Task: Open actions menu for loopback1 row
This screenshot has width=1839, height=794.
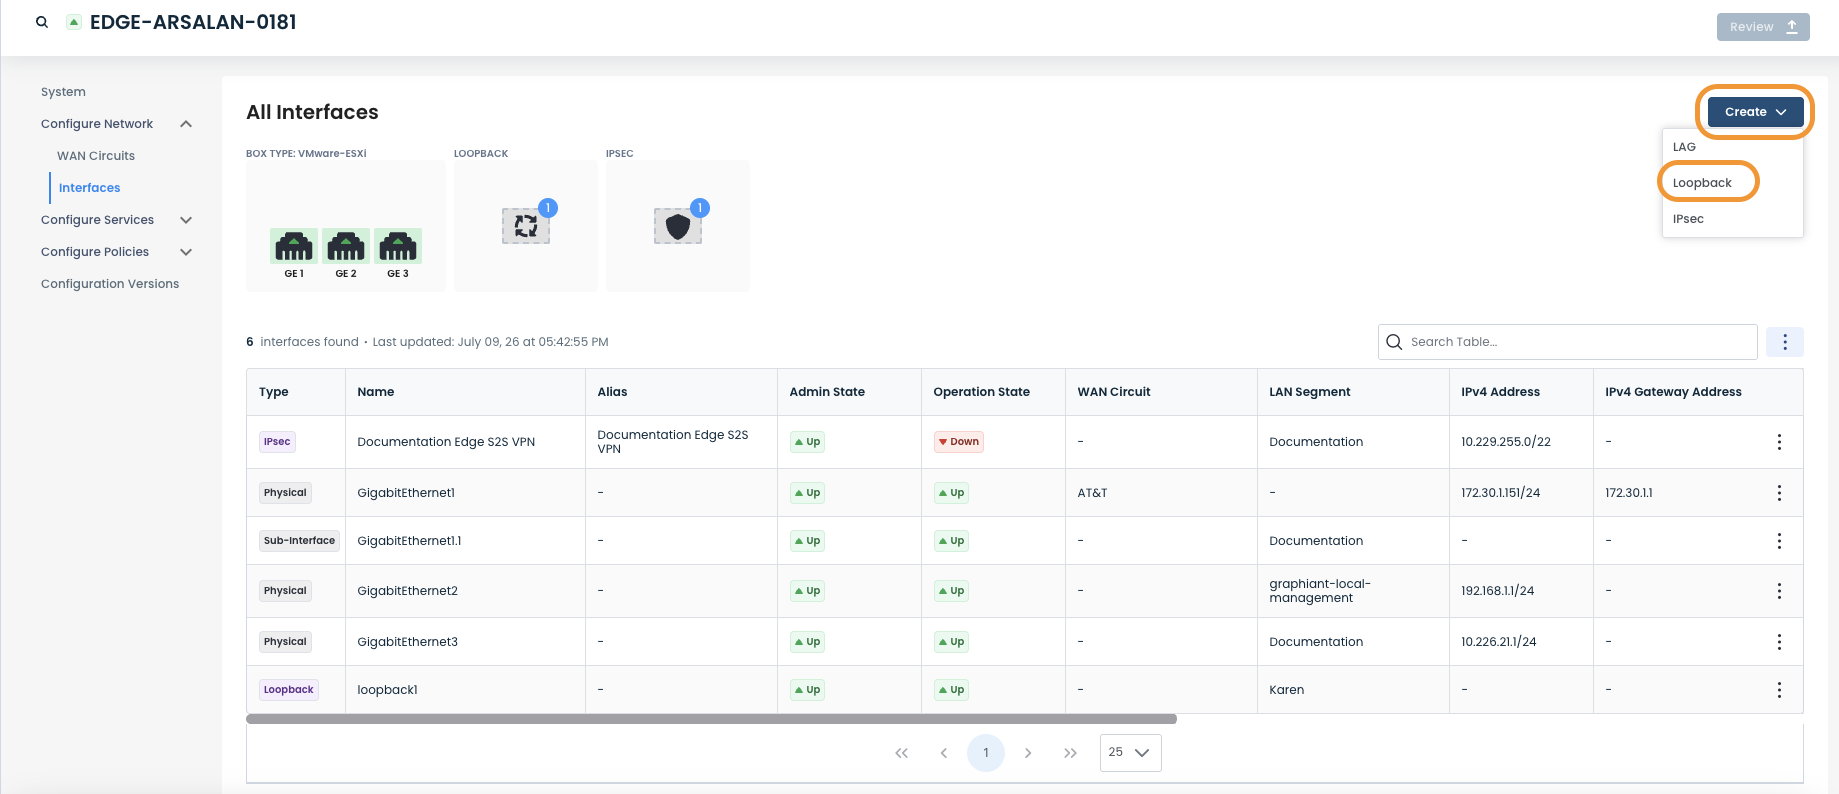Action: pos(1779,690)
